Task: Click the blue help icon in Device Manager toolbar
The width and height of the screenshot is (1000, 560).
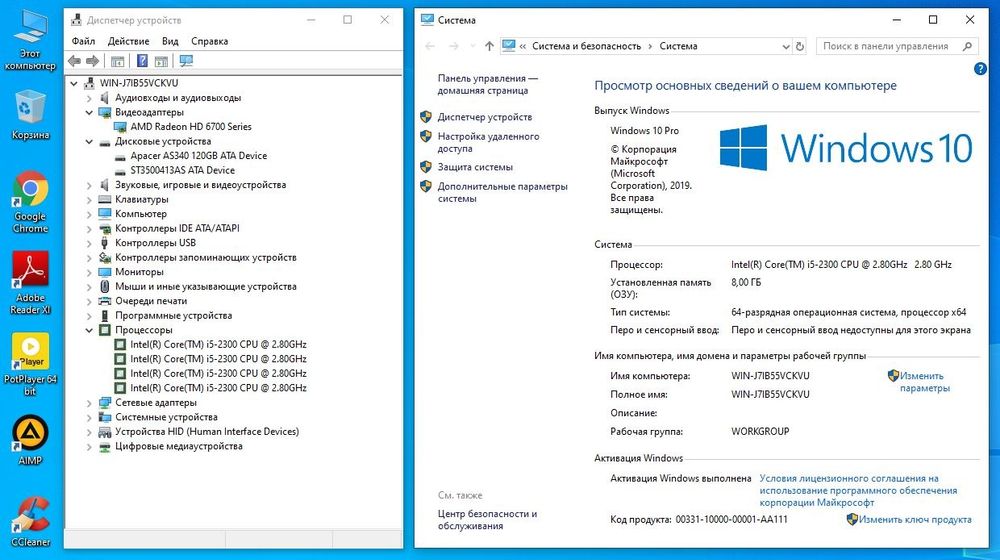Action: (x=142, y=61)
